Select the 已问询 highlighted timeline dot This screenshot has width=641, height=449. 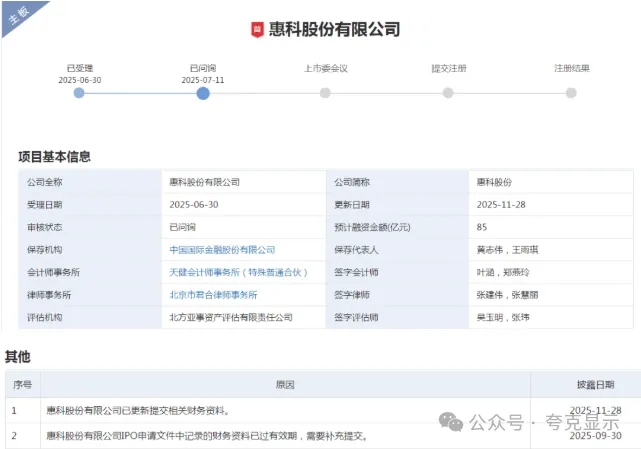tap(203, 93)
